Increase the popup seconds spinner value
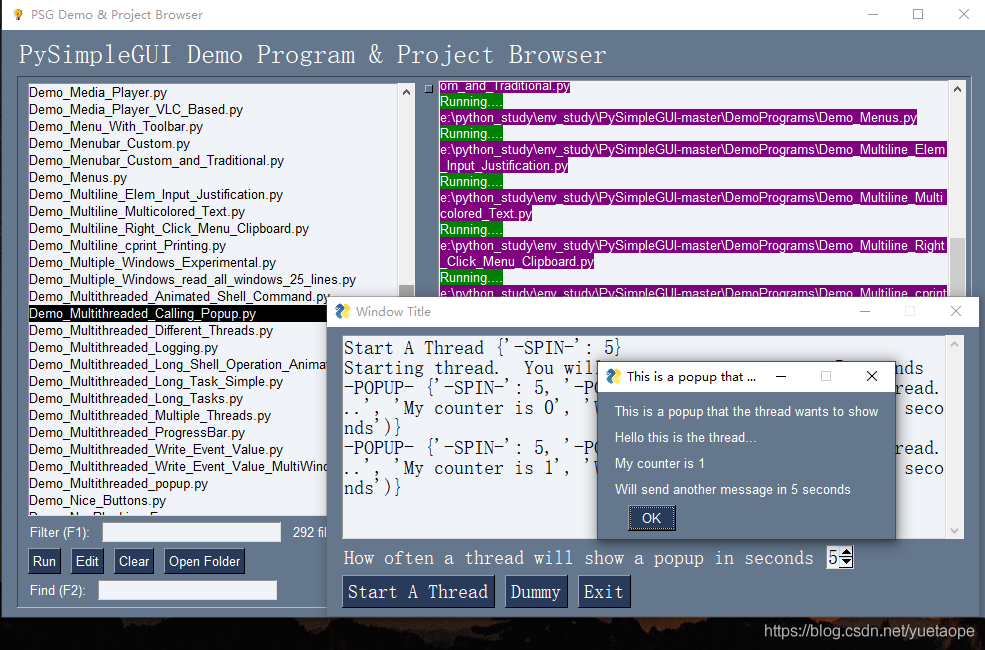 tap(847, 553)
